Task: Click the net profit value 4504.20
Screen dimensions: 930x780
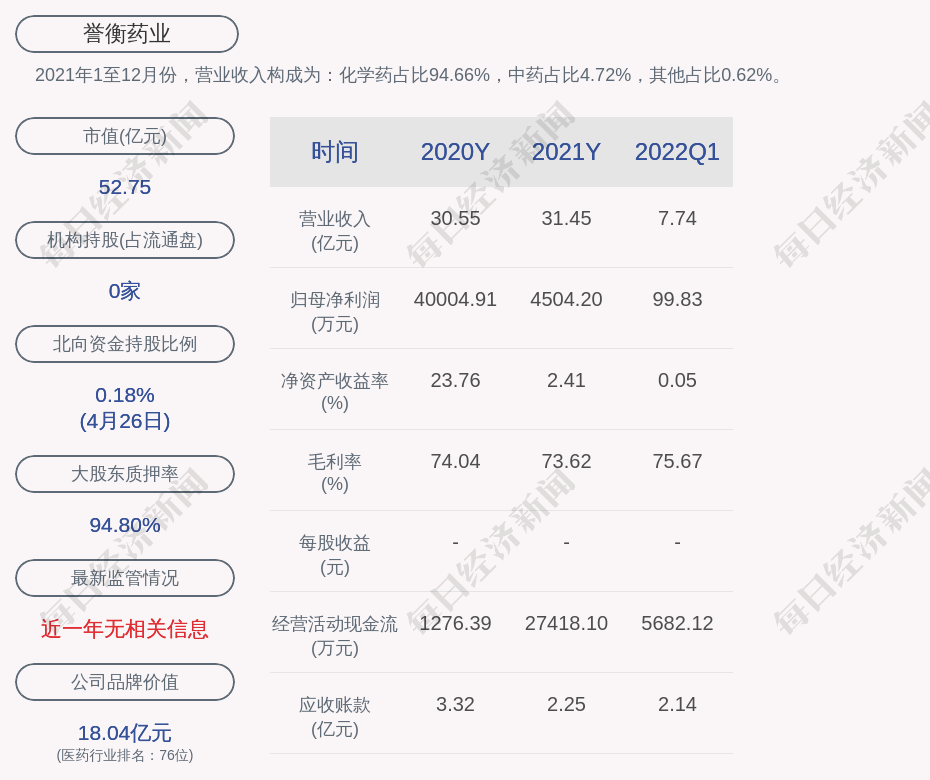Action: [566, 300]
